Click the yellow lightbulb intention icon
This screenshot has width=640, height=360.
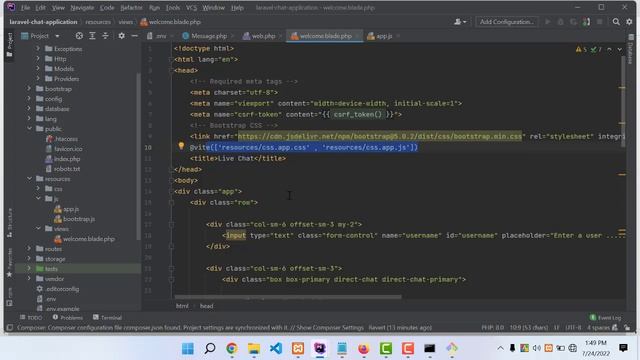(181, 146)
